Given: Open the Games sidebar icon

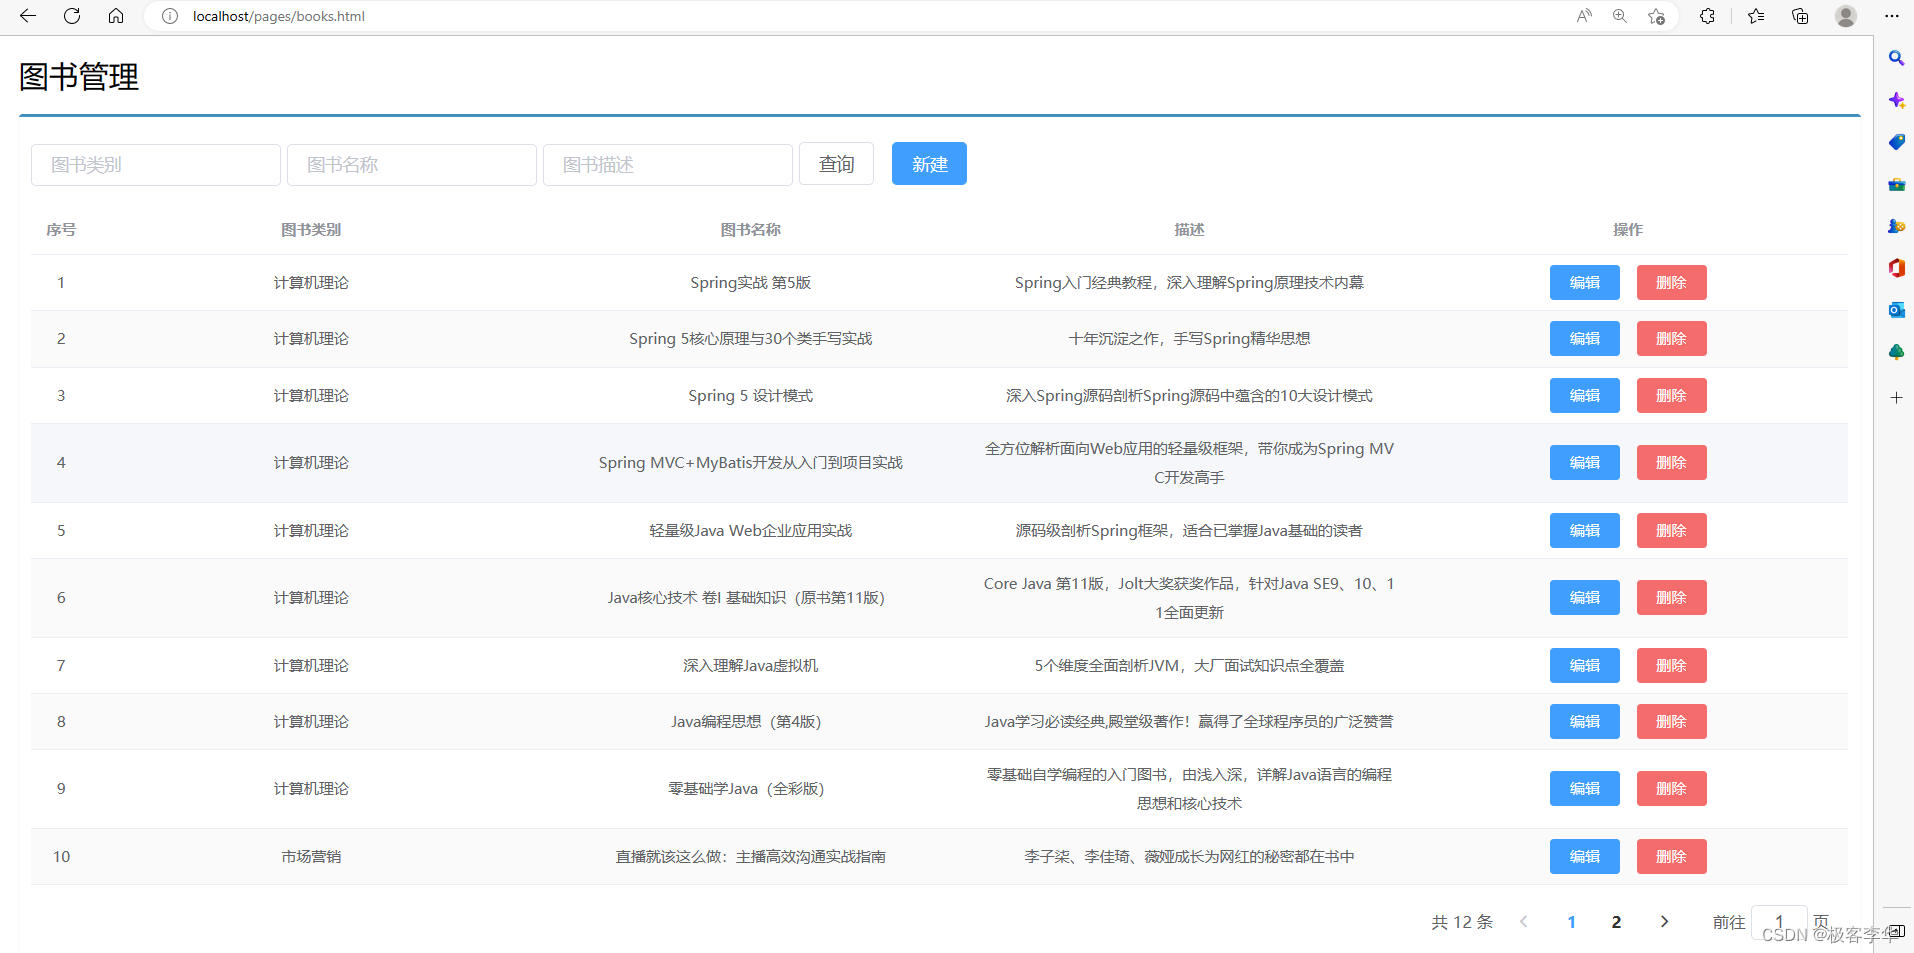Looking at the screenshot, I should pos(1896,226).
